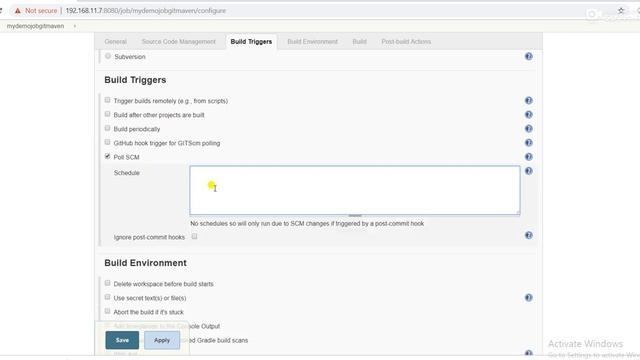
Task: Click the 'No schedules so will only run' message
Action: [x=307, y=224]
